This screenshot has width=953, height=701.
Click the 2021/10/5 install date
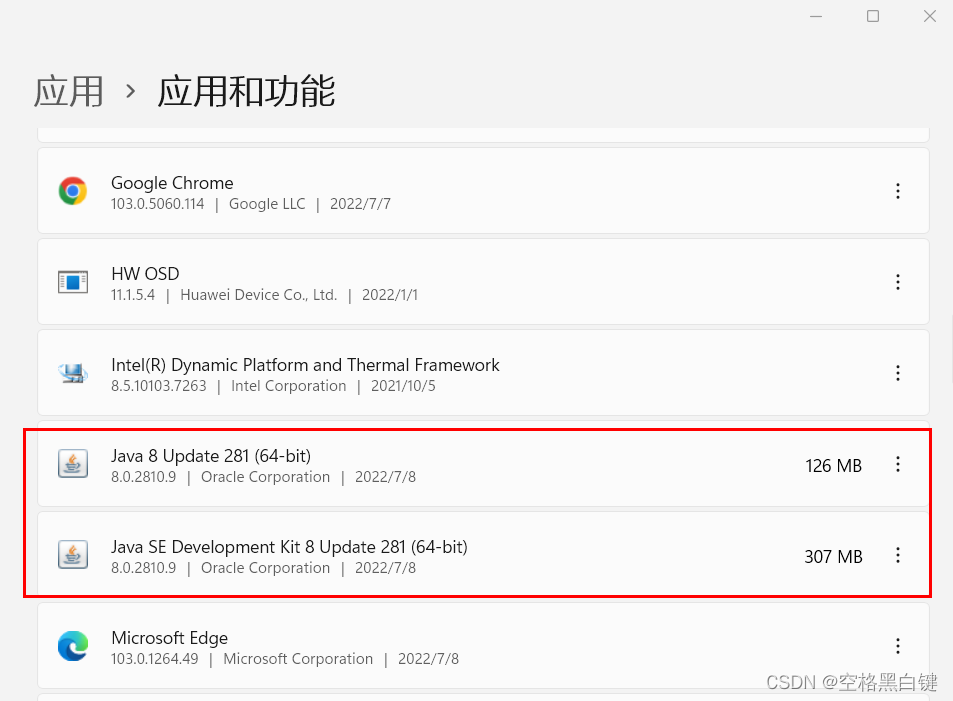tap(403, 386)
